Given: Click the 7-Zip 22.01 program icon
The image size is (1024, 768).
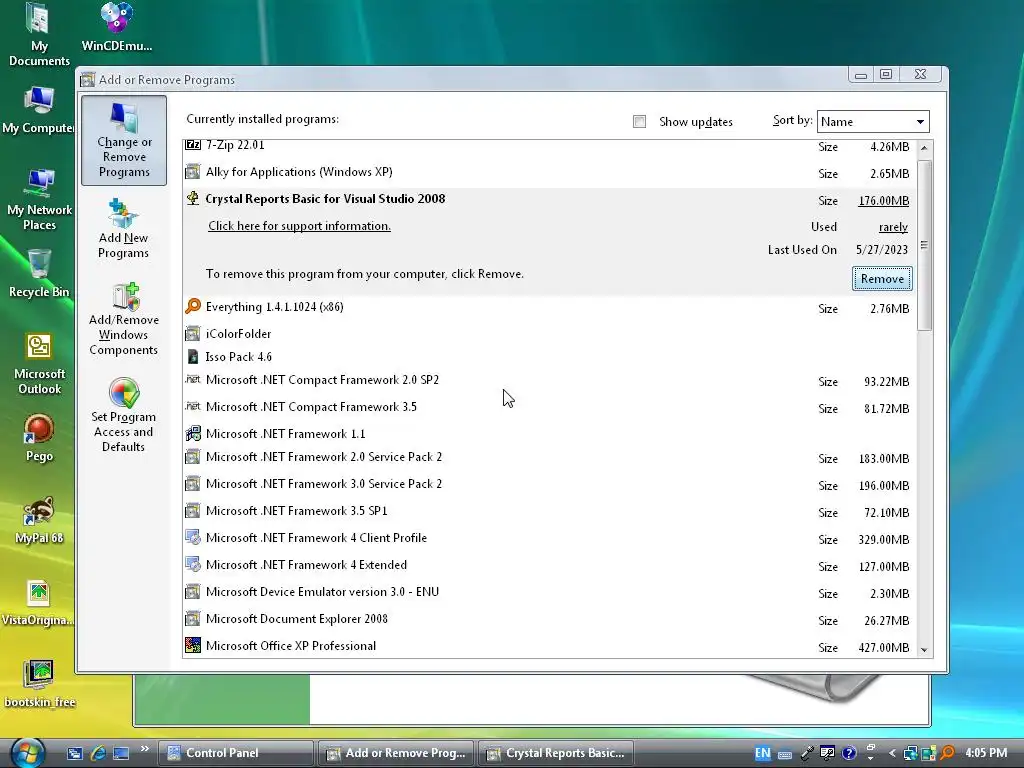Looking at the screenshot, I should pos(193,145).
